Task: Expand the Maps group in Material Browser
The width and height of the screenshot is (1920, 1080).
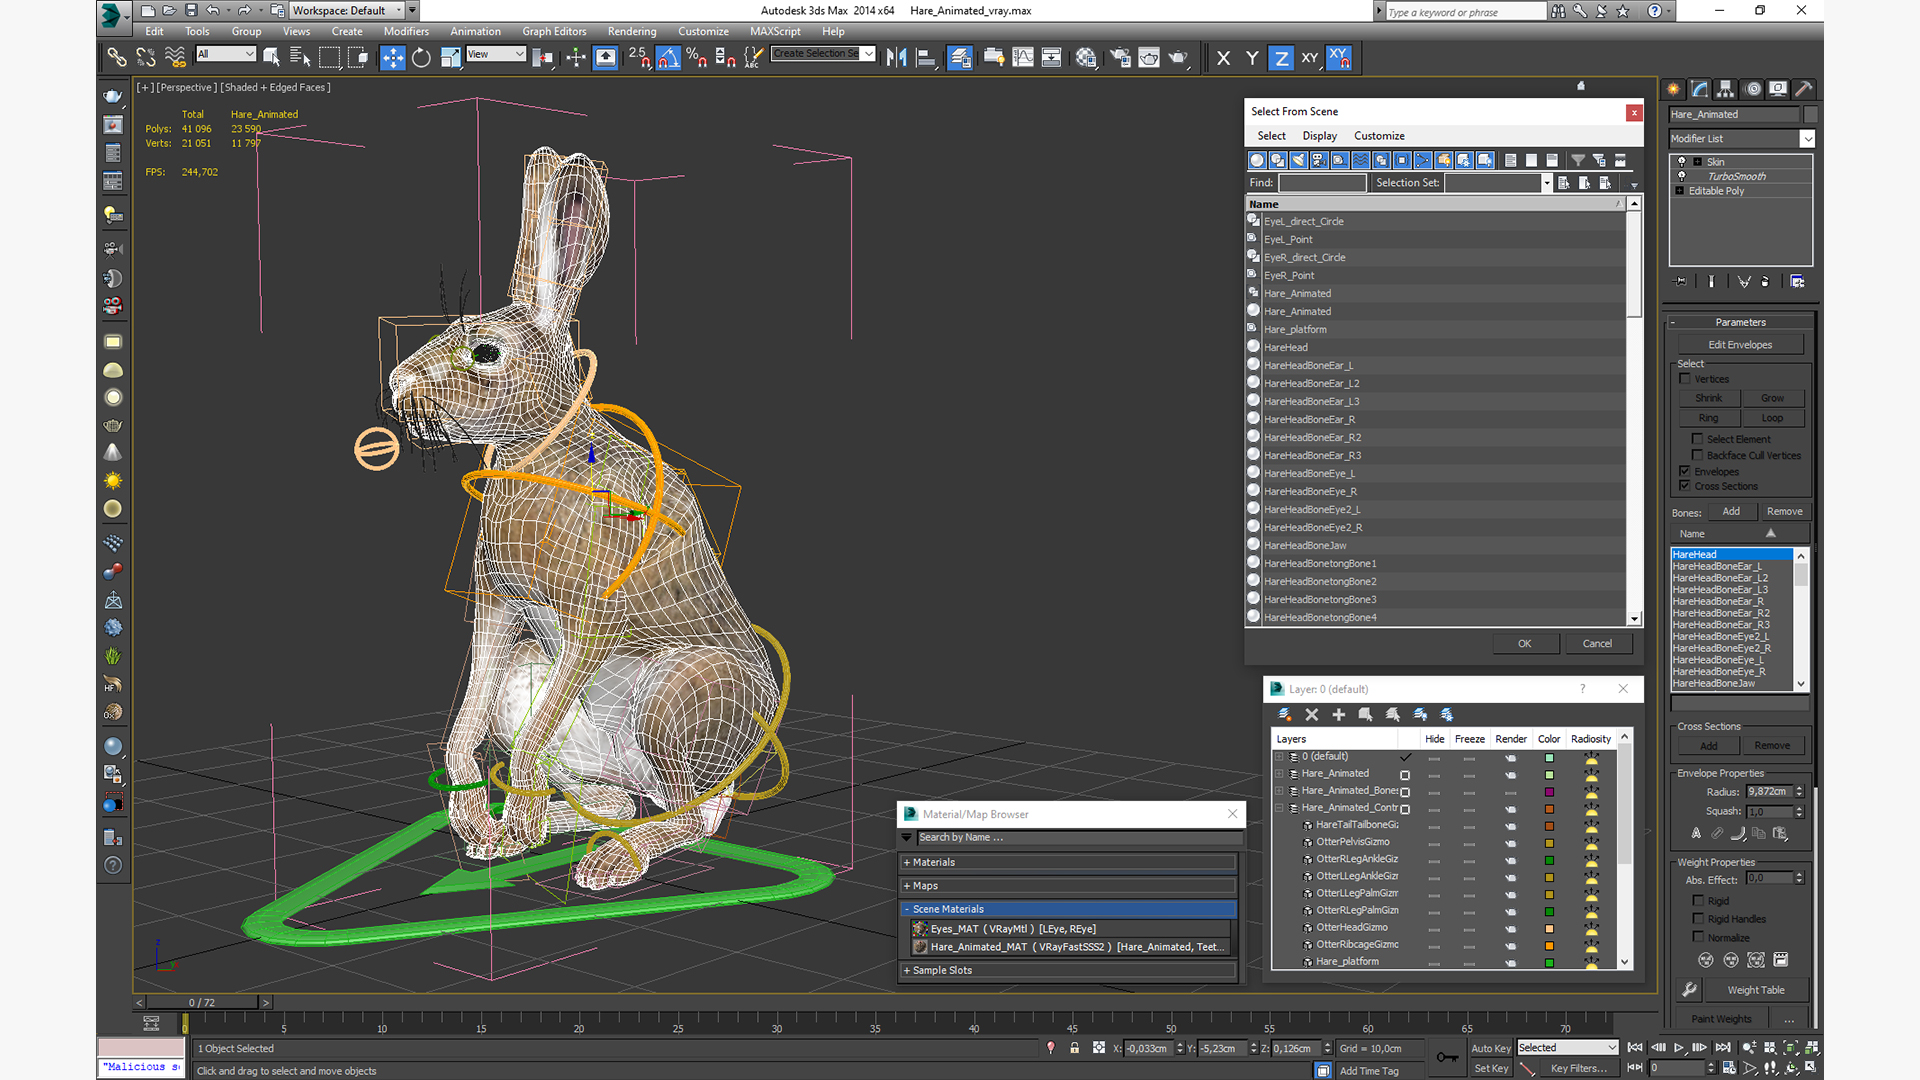Action: coord(1068,886)
